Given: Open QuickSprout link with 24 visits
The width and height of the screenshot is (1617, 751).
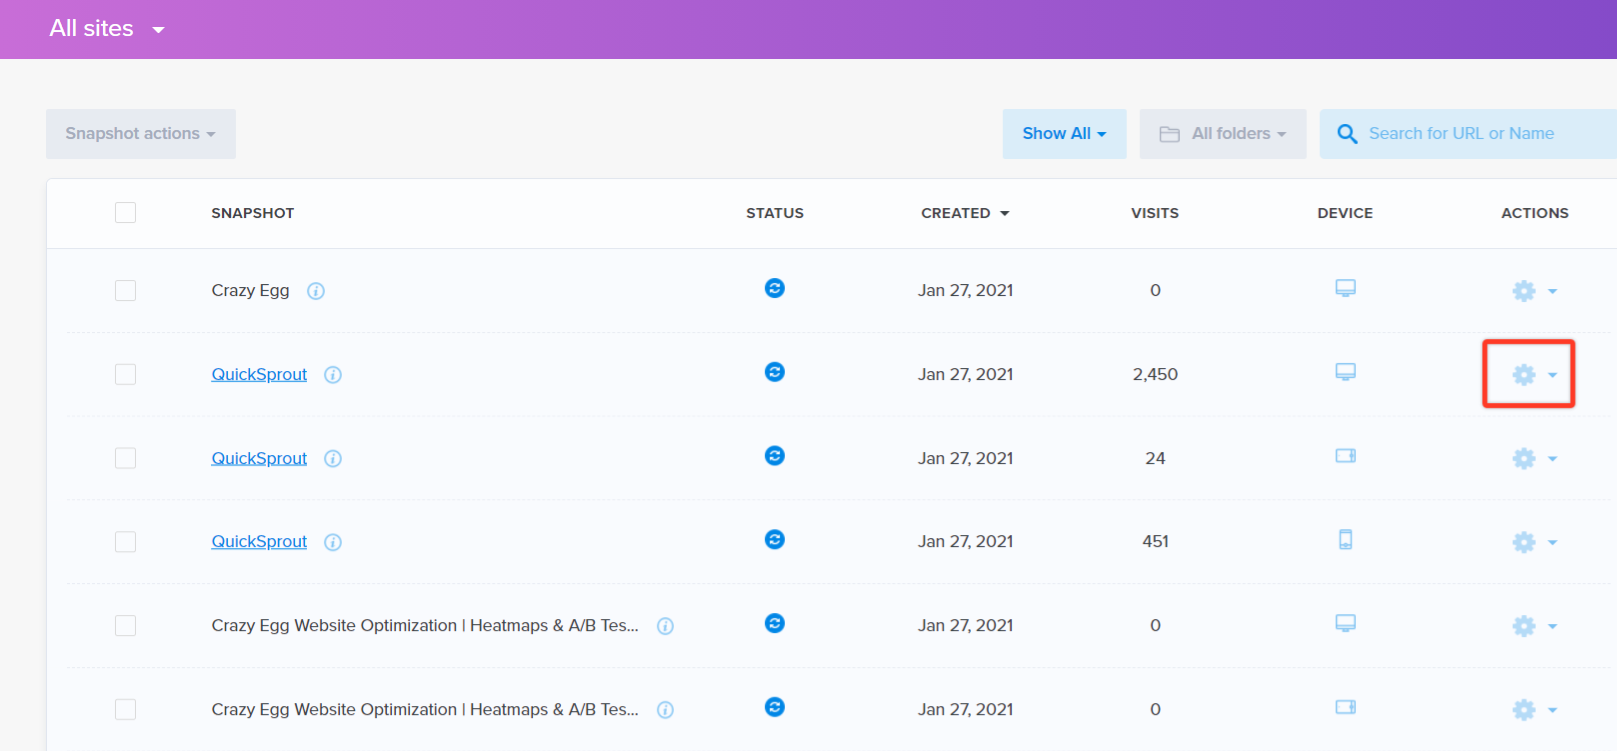Looking at the screenshot, I should (x=259, y=459).
